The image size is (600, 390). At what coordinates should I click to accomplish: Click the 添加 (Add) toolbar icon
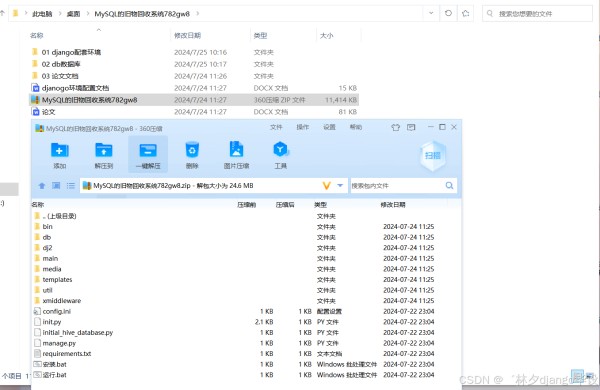[x=60, y=150]
